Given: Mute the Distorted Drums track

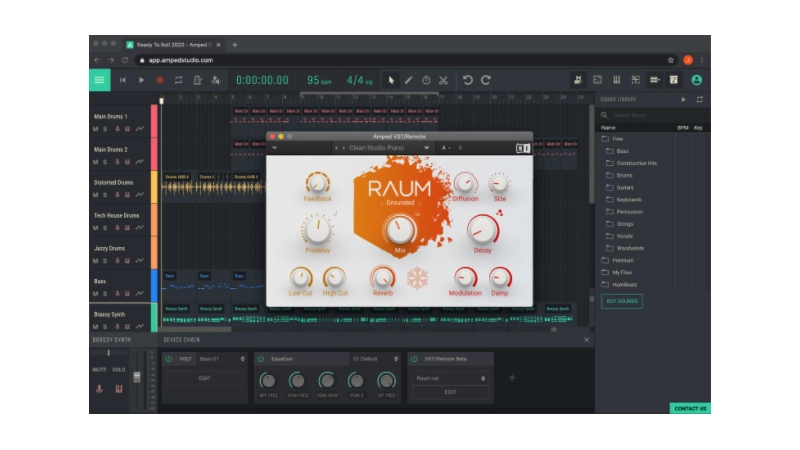Looking at the screenshot, I should click(x=95, y=195).
